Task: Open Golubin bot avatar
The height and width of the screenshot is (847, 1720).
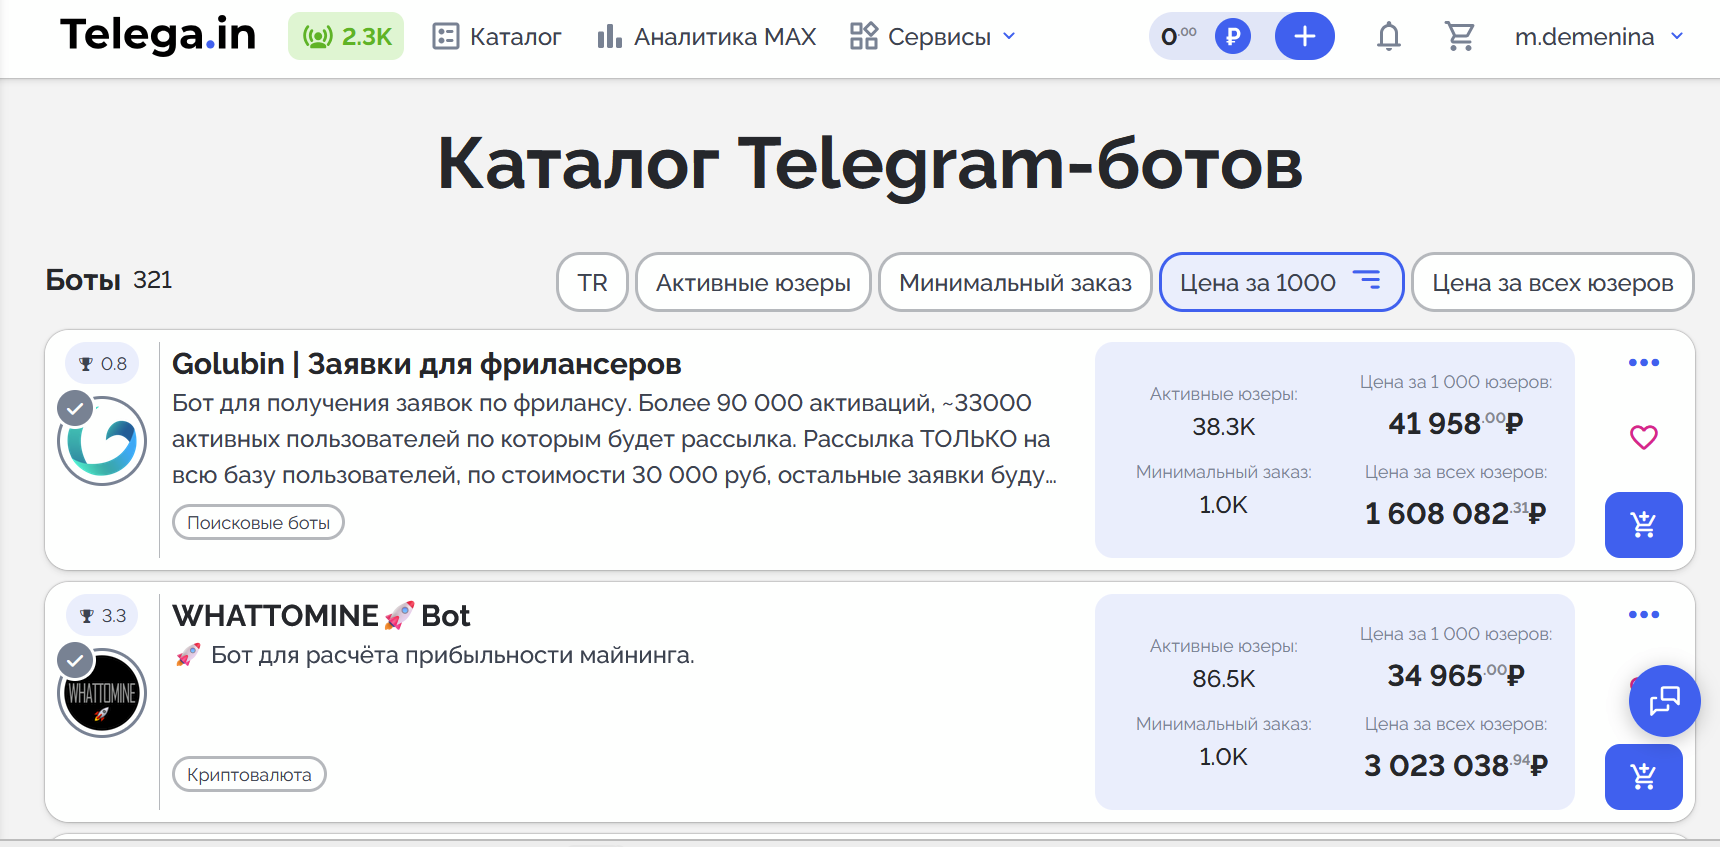Action: 102,441
